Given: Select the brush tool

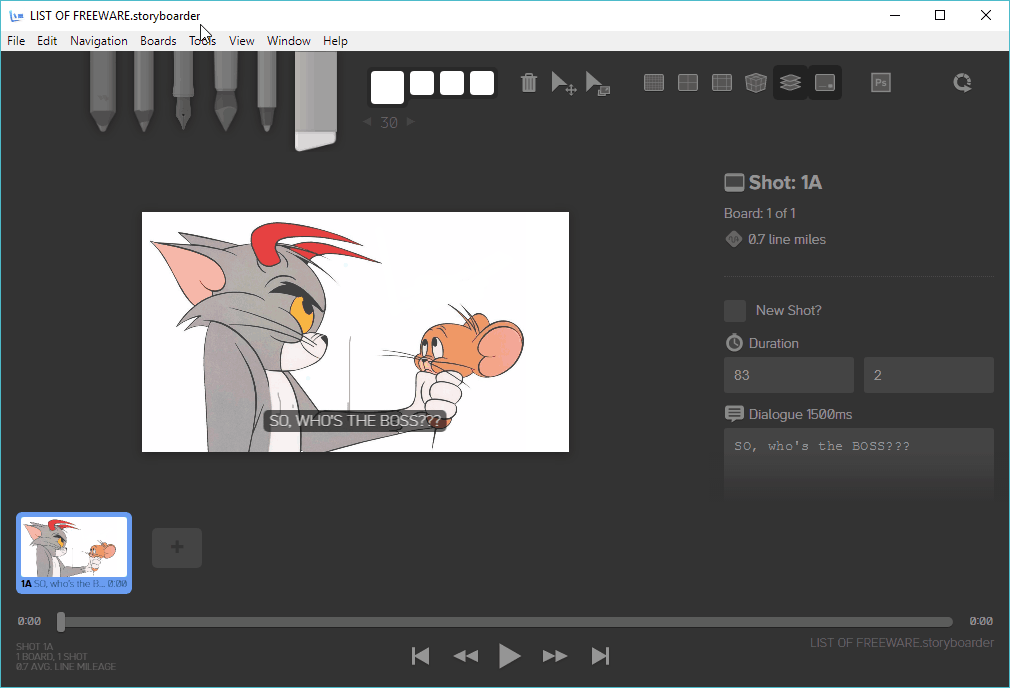Looking at the screenshot, I should (225, 91).
